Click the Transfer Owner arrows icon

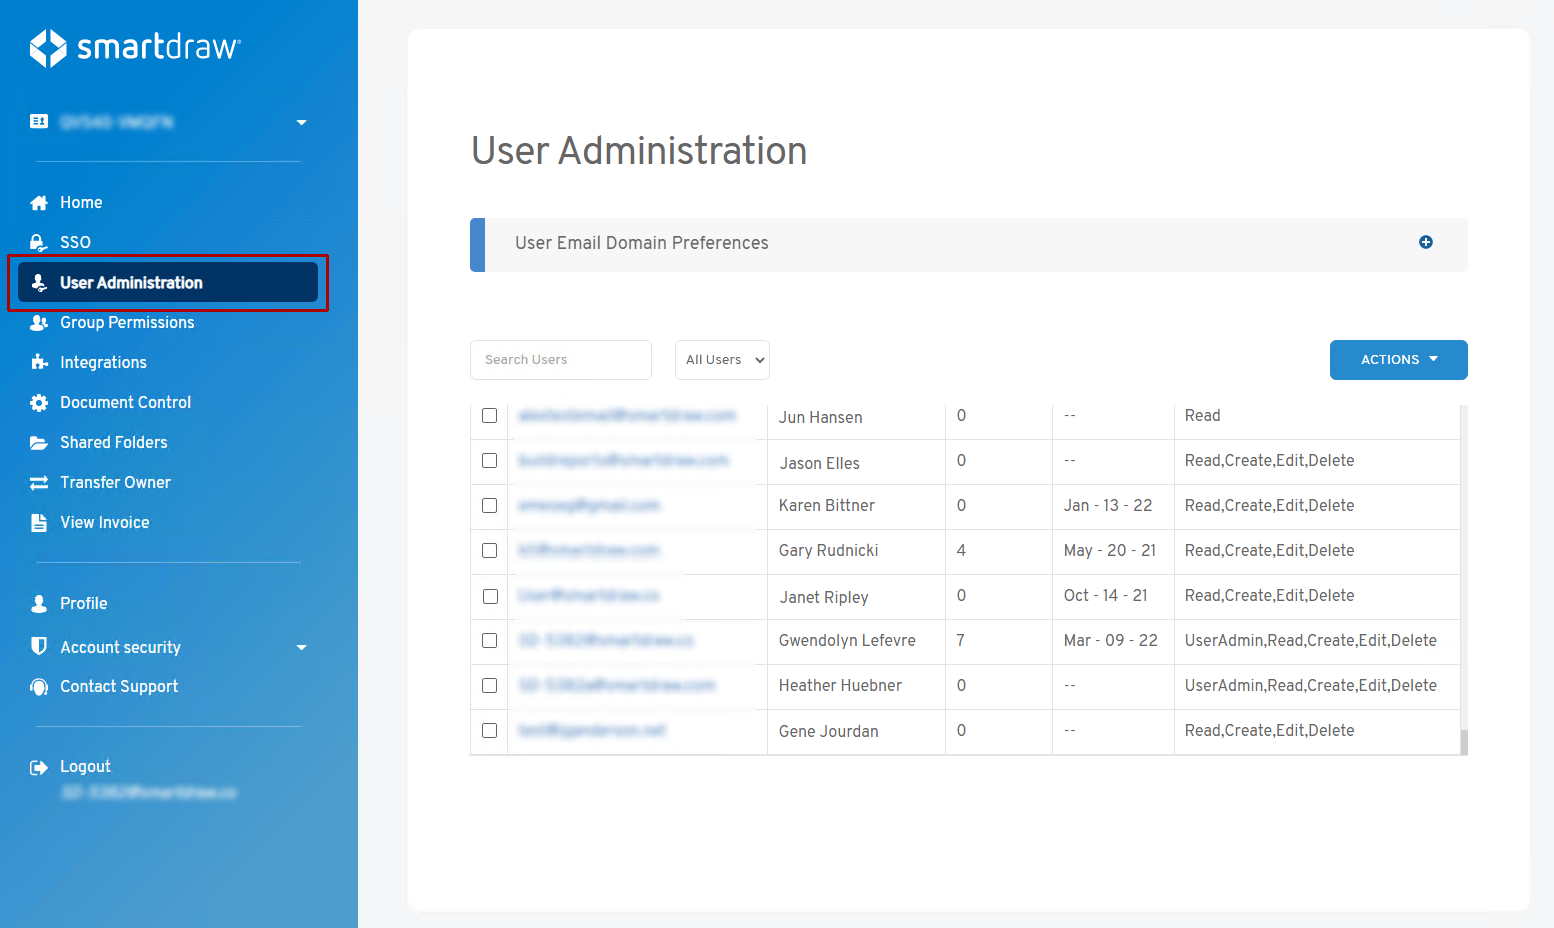(x=39, y=483)
